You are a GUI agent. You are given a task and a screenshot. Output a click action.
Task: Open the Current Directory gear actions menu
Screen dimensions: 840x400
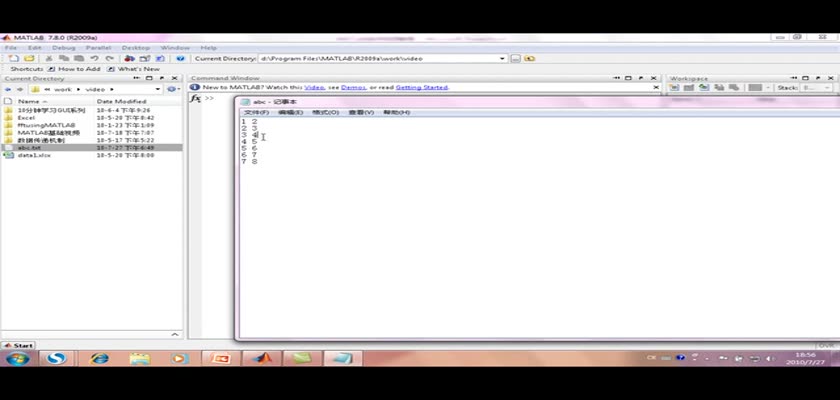172,89
